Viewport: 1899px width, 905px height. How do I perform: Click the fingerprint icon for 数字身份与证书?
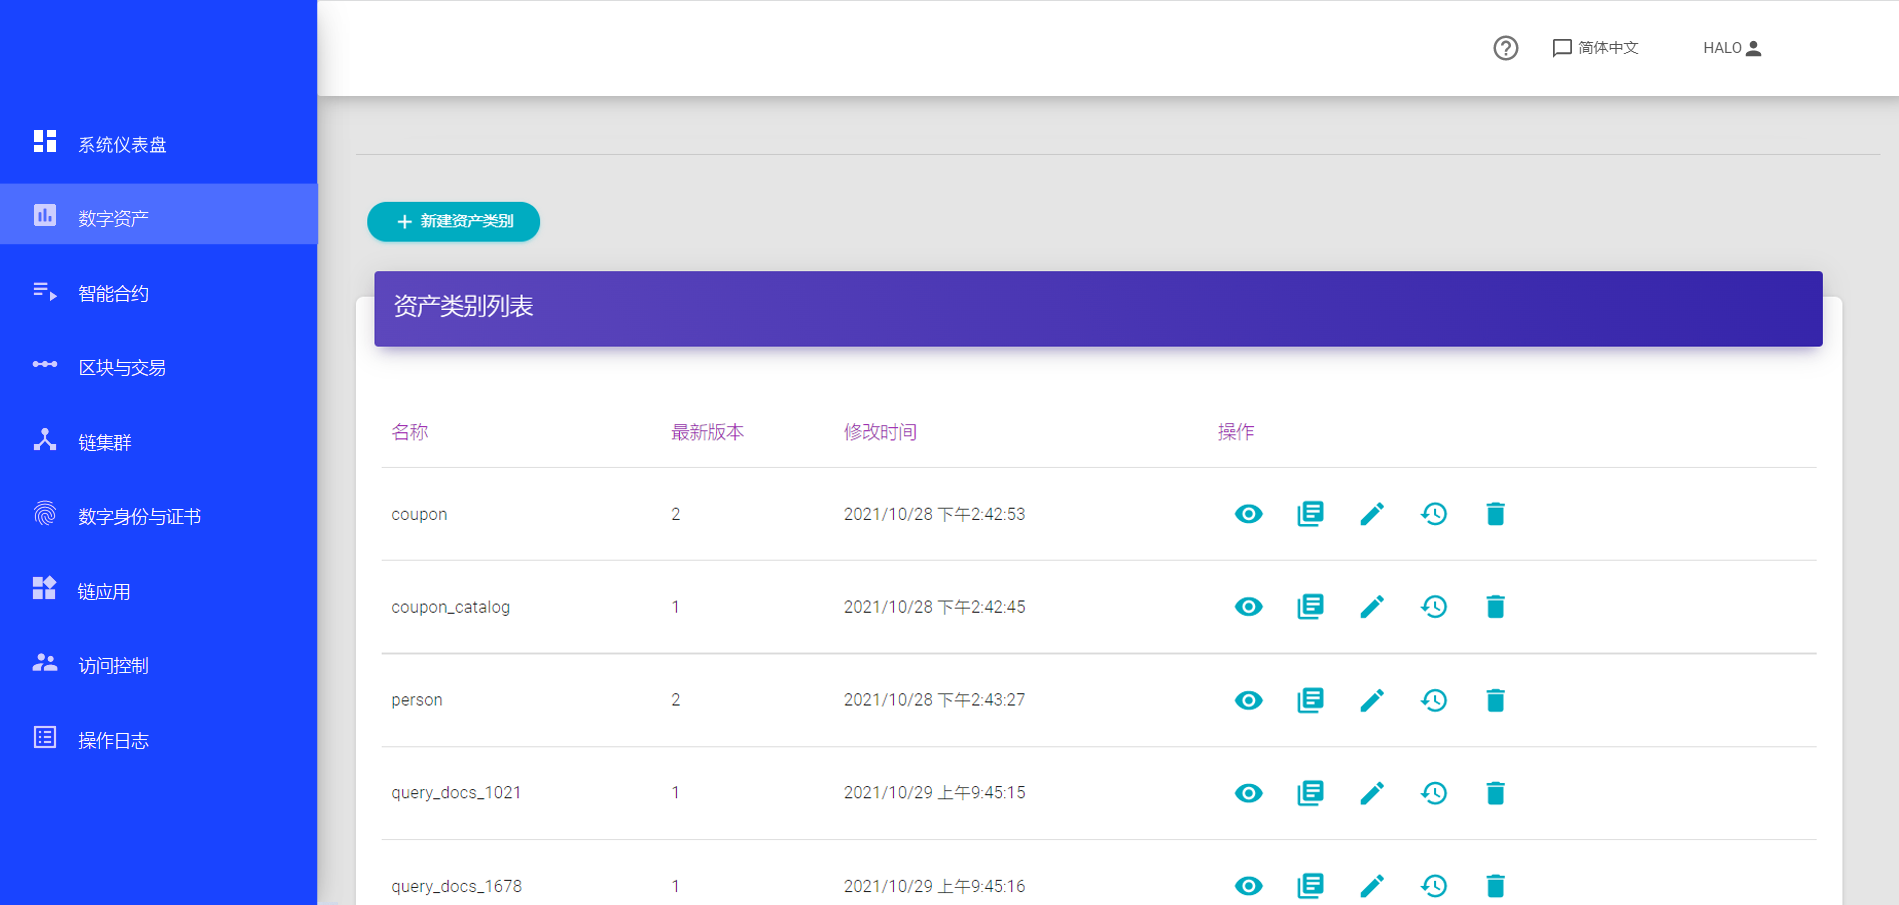[x=45, y=514]
